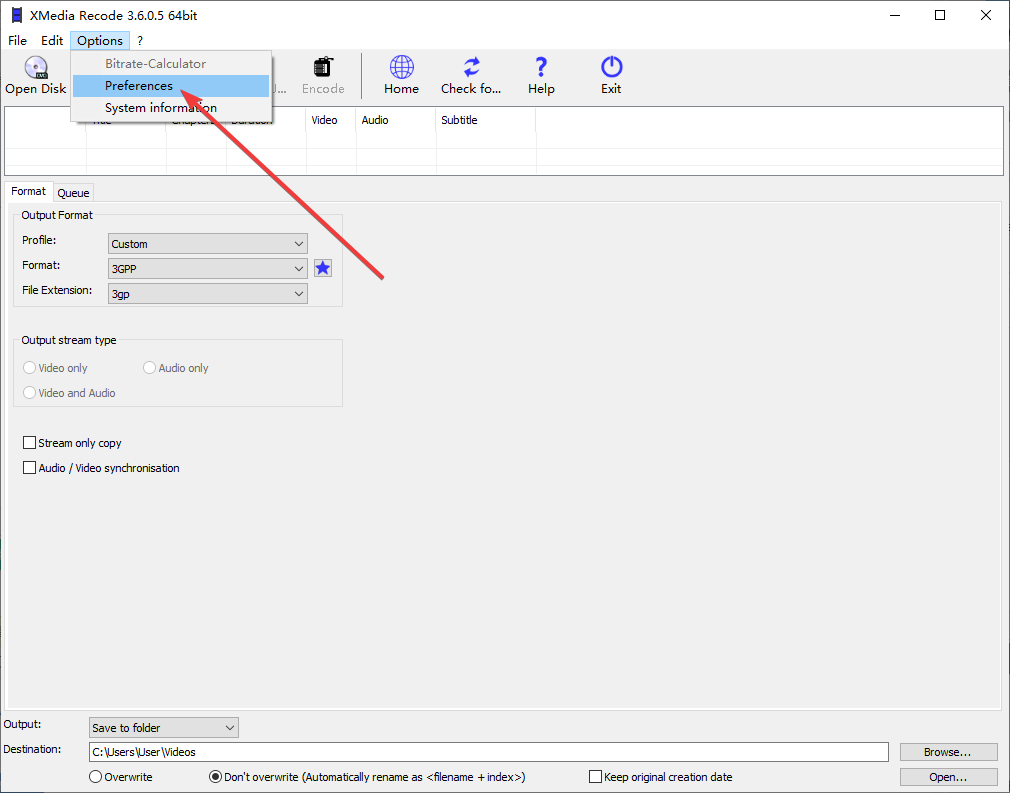Select System information menu entry

tap(171, 108)
